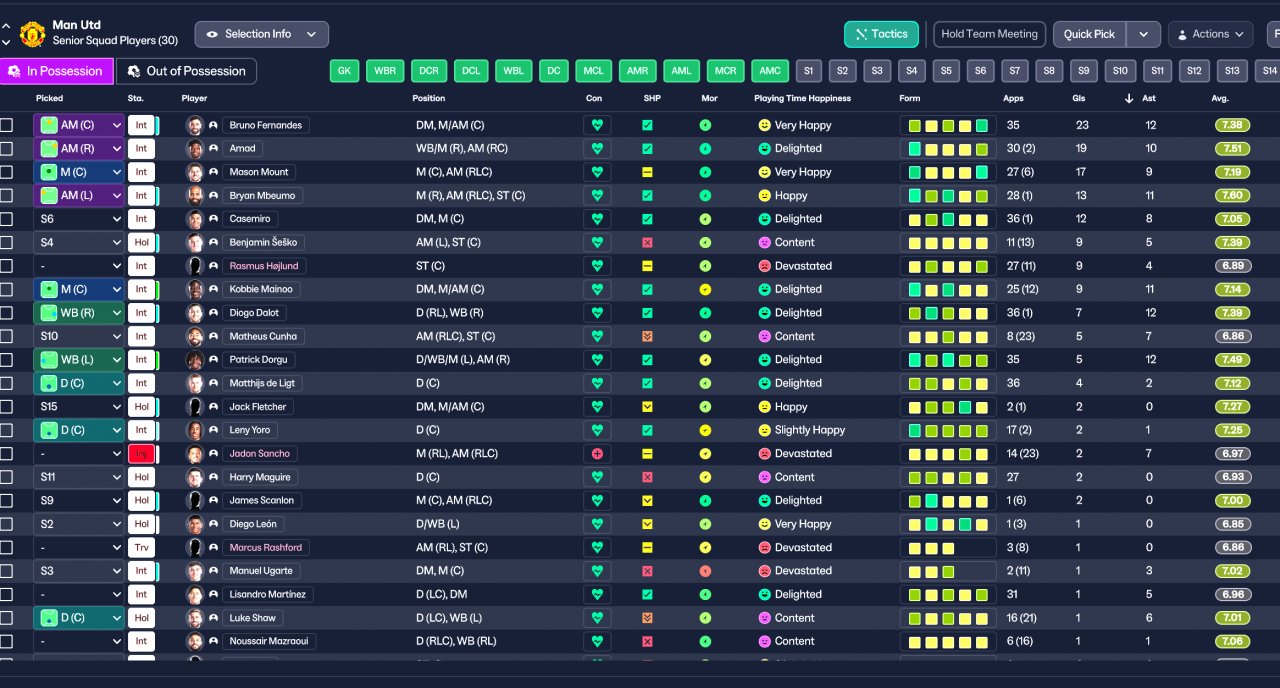Viewport: 1280px width, 688px height.
Task: Tick the checkbox for Casemiro
Action: tap(7, 219)
